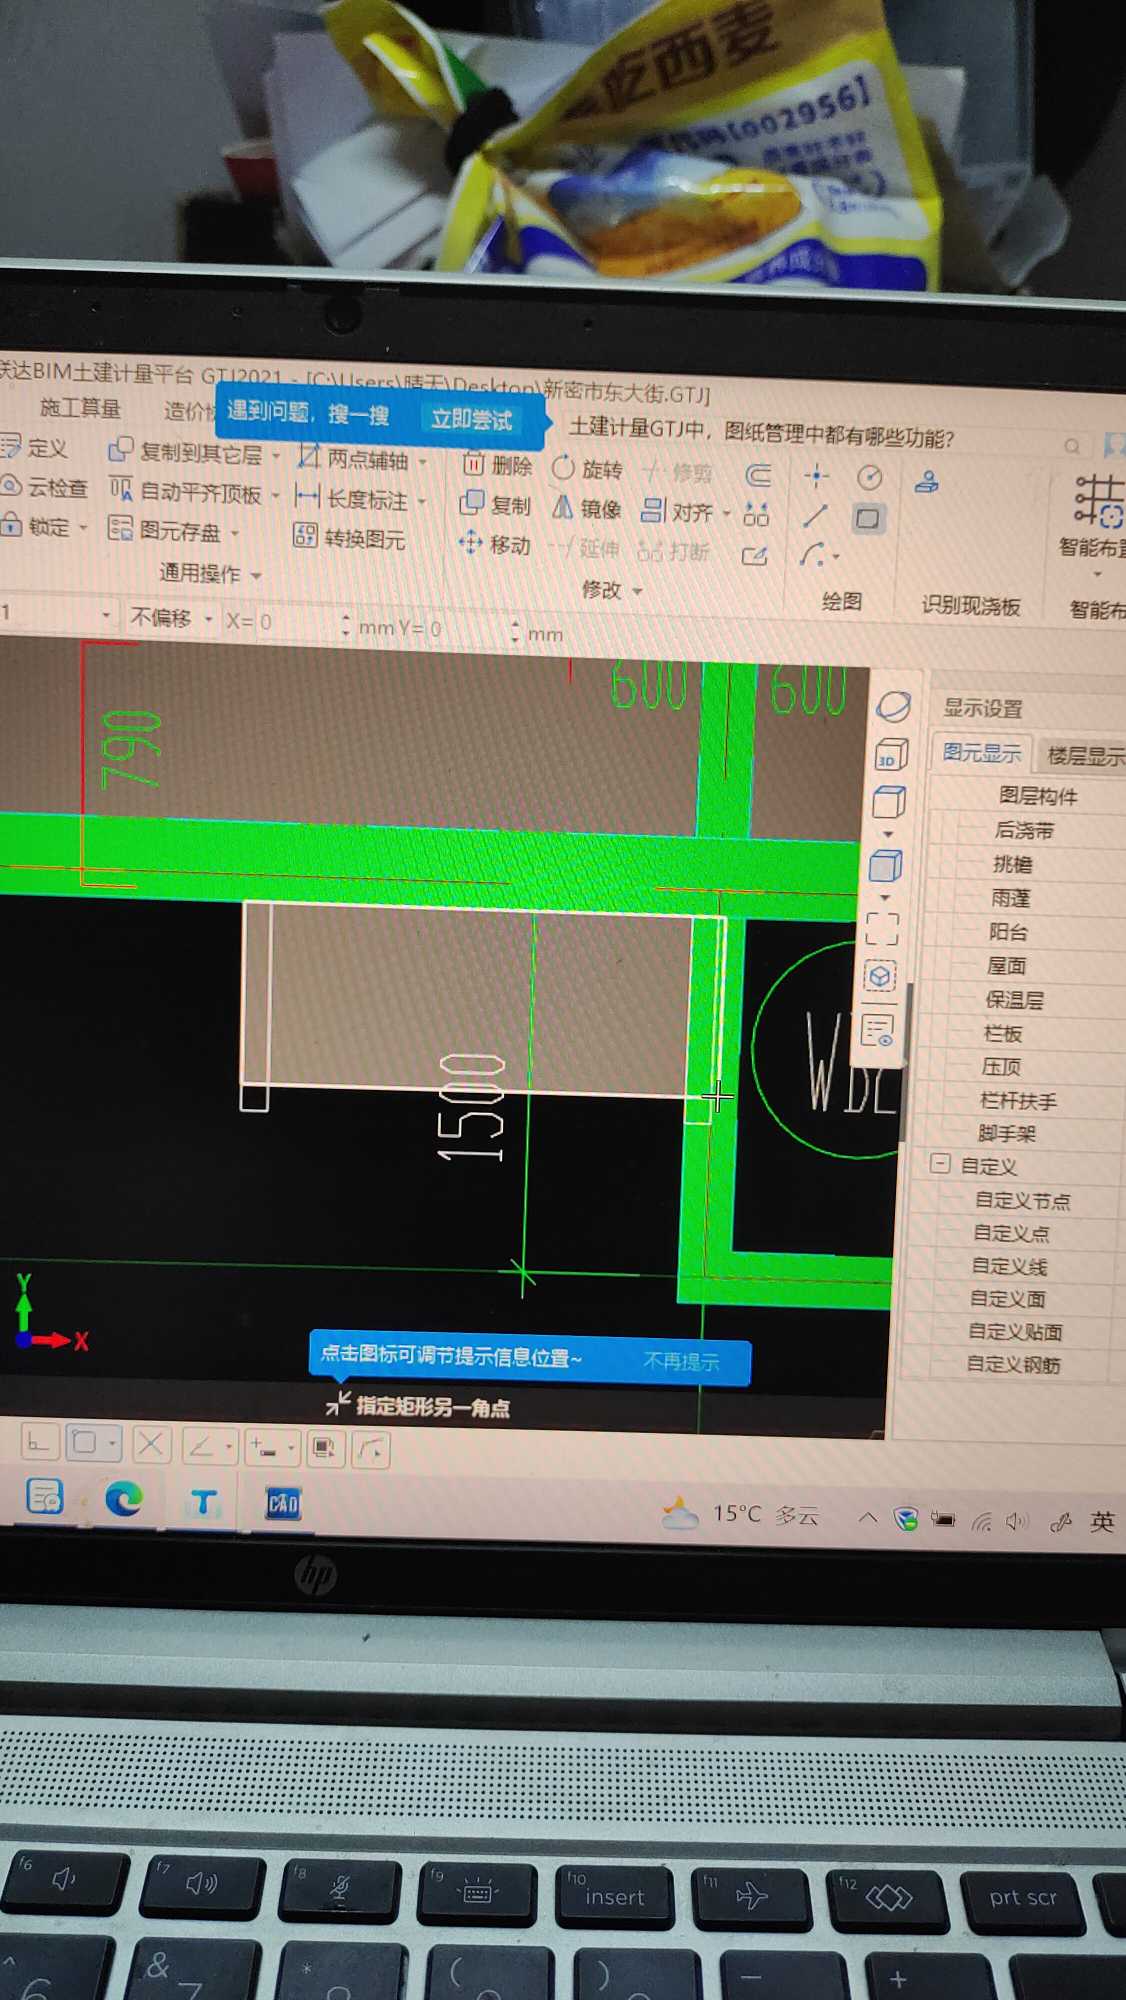
Task: Select the straight line draw tool
Action: pos(815,516)
